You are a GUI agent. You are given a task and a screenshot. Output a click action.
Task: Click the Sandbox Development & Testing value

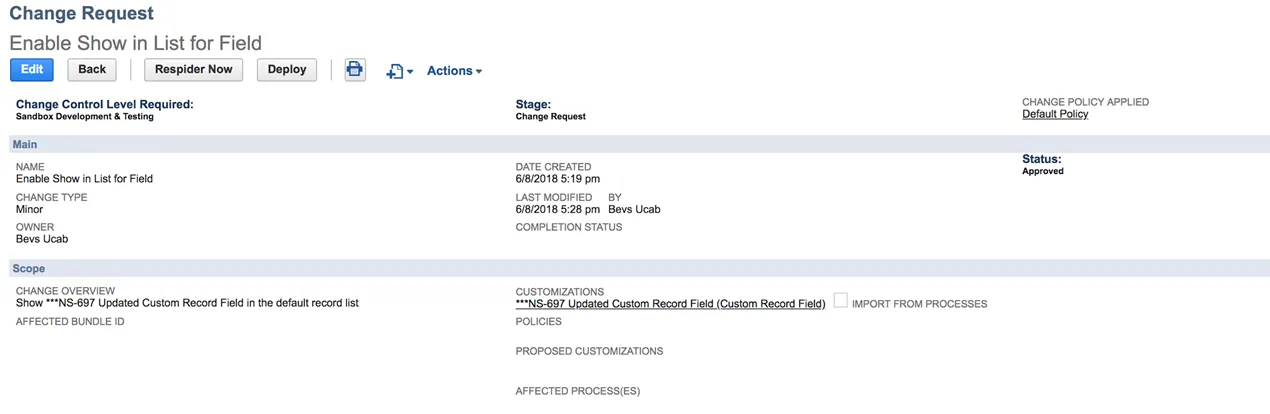click(85, 116)
